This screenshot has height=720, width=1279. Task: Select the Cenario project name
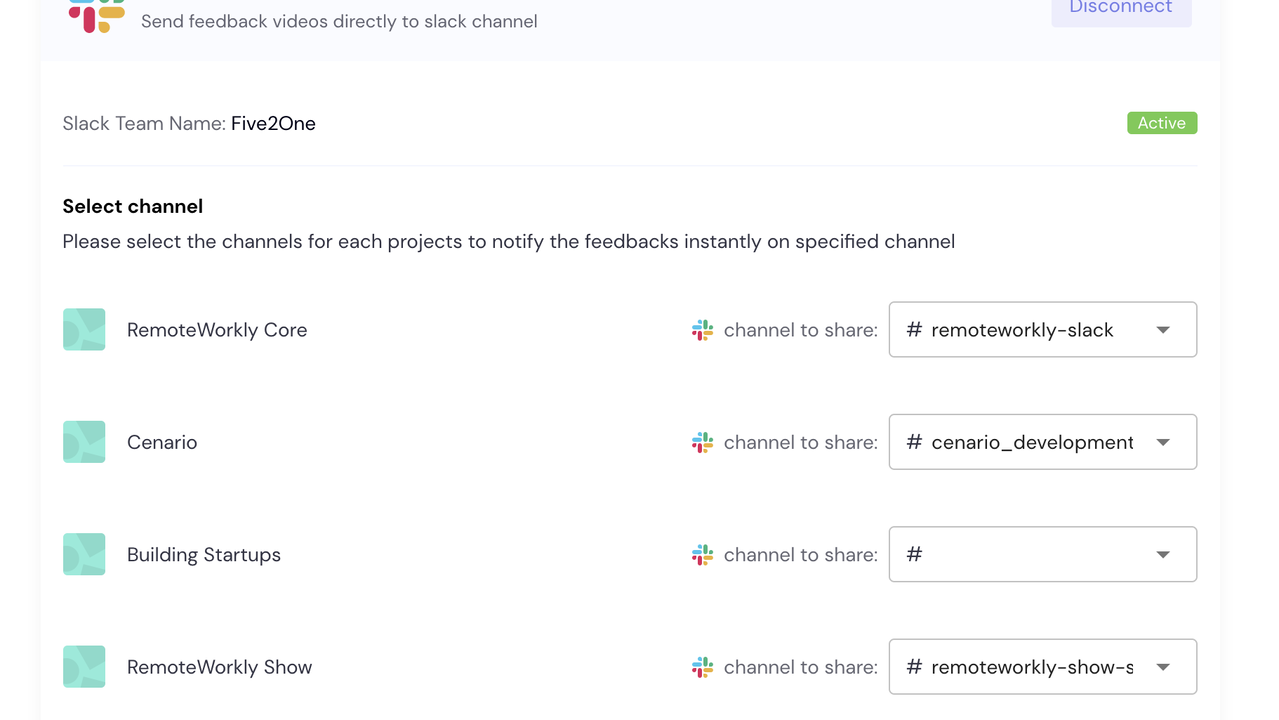point(162,442)
